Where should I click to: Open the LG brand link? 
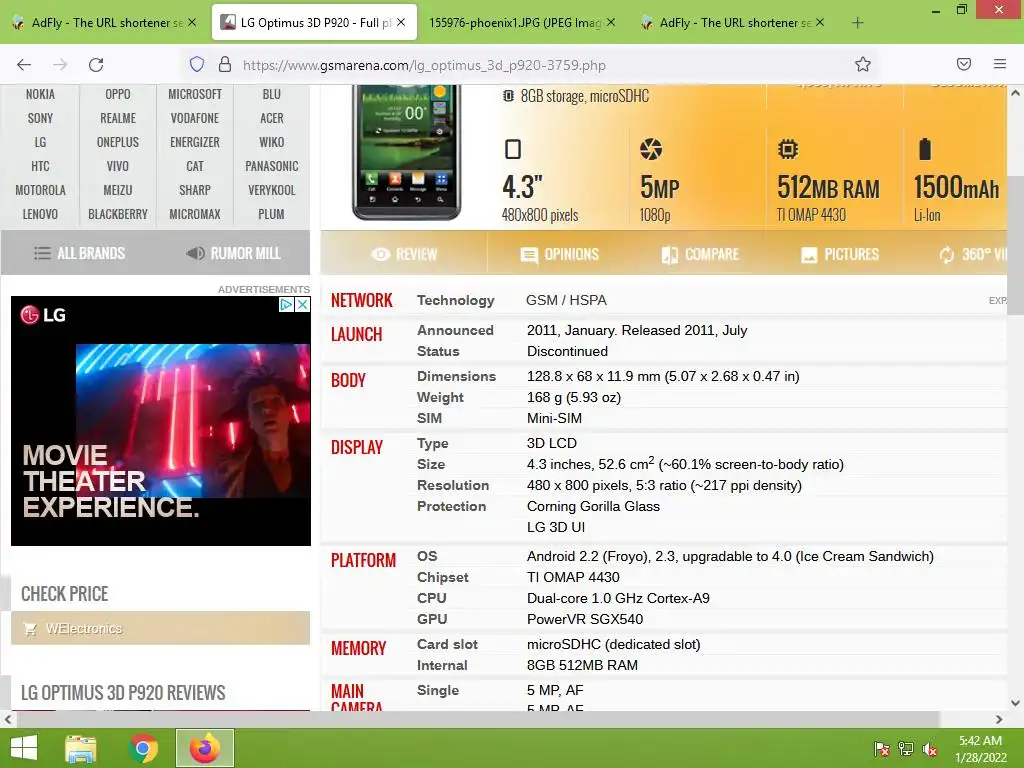tap(40, 142)
